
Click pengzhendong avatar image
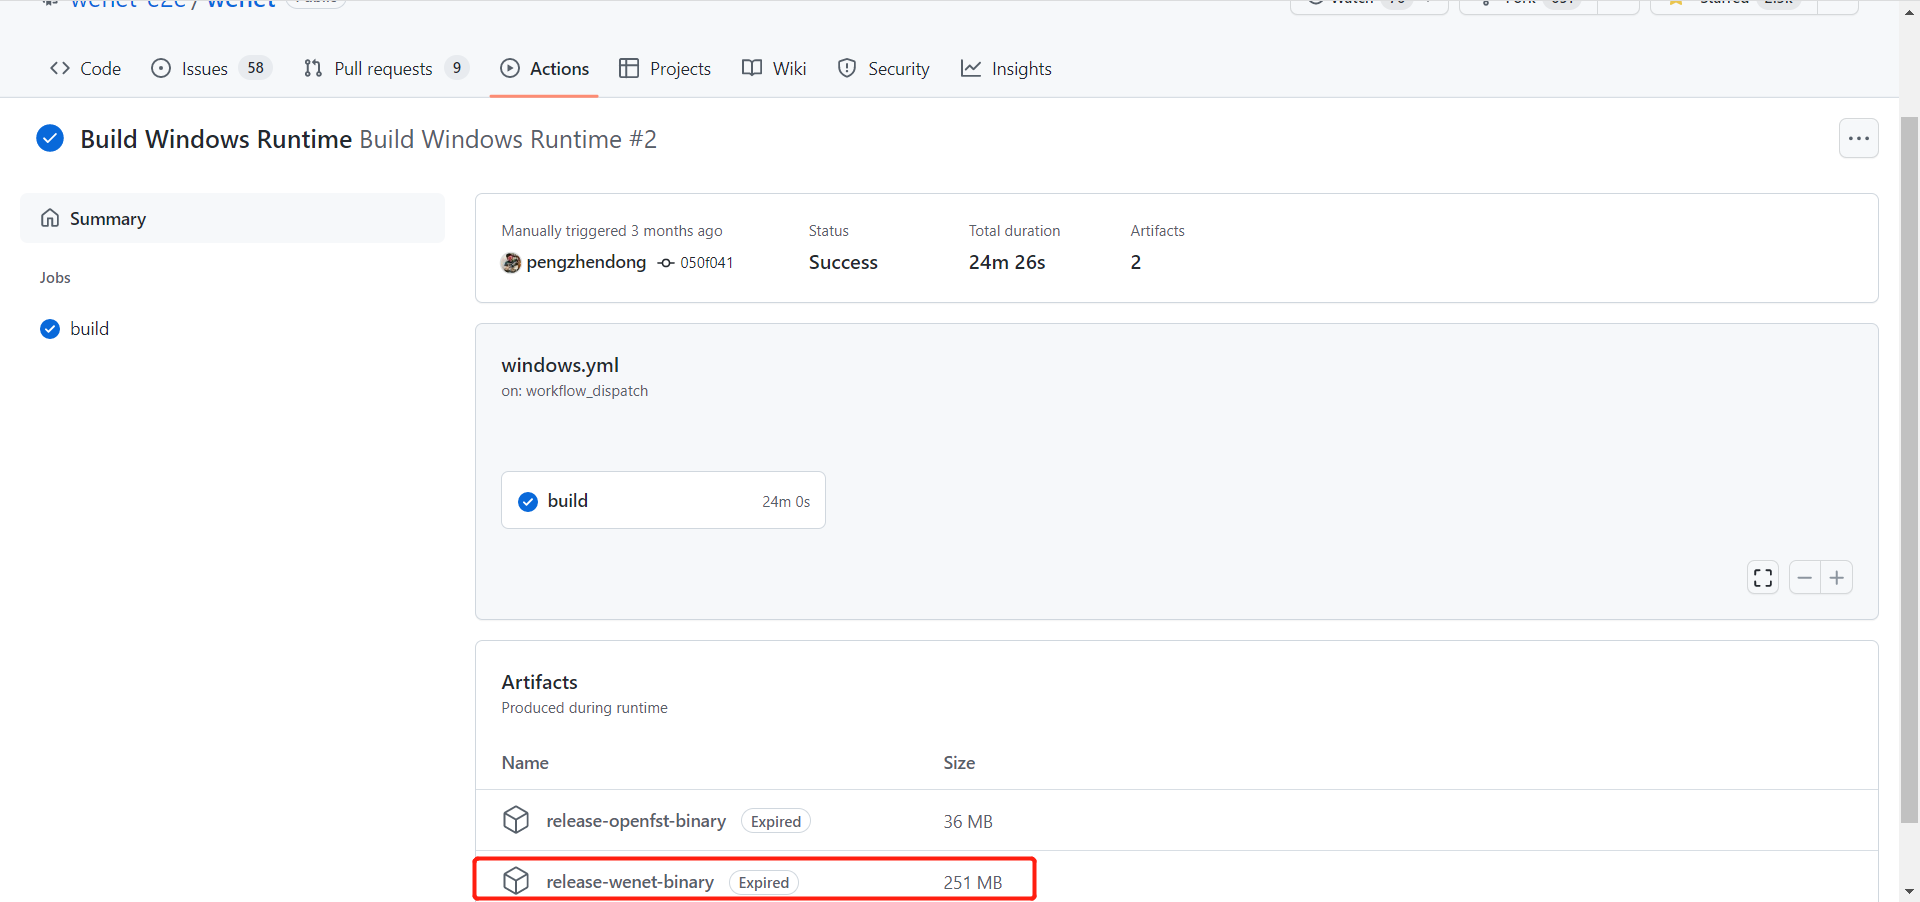click(511, 262)
